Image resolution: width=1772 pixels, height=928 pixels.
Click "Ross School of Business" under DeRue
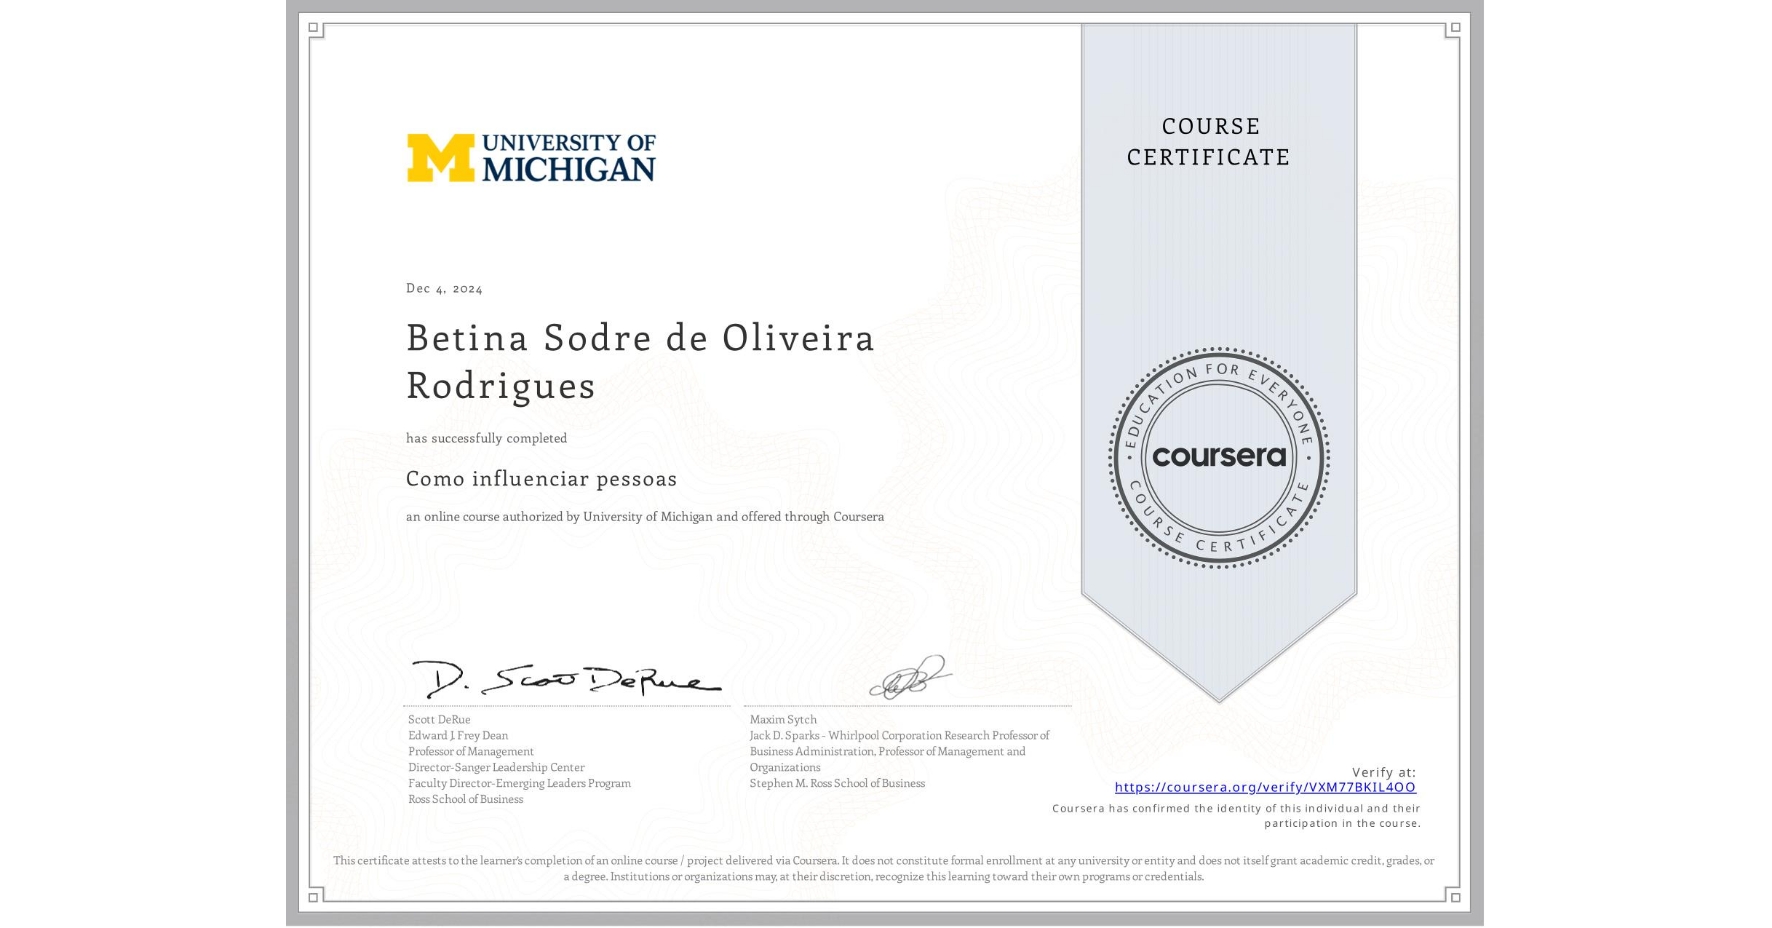(465, 799)
